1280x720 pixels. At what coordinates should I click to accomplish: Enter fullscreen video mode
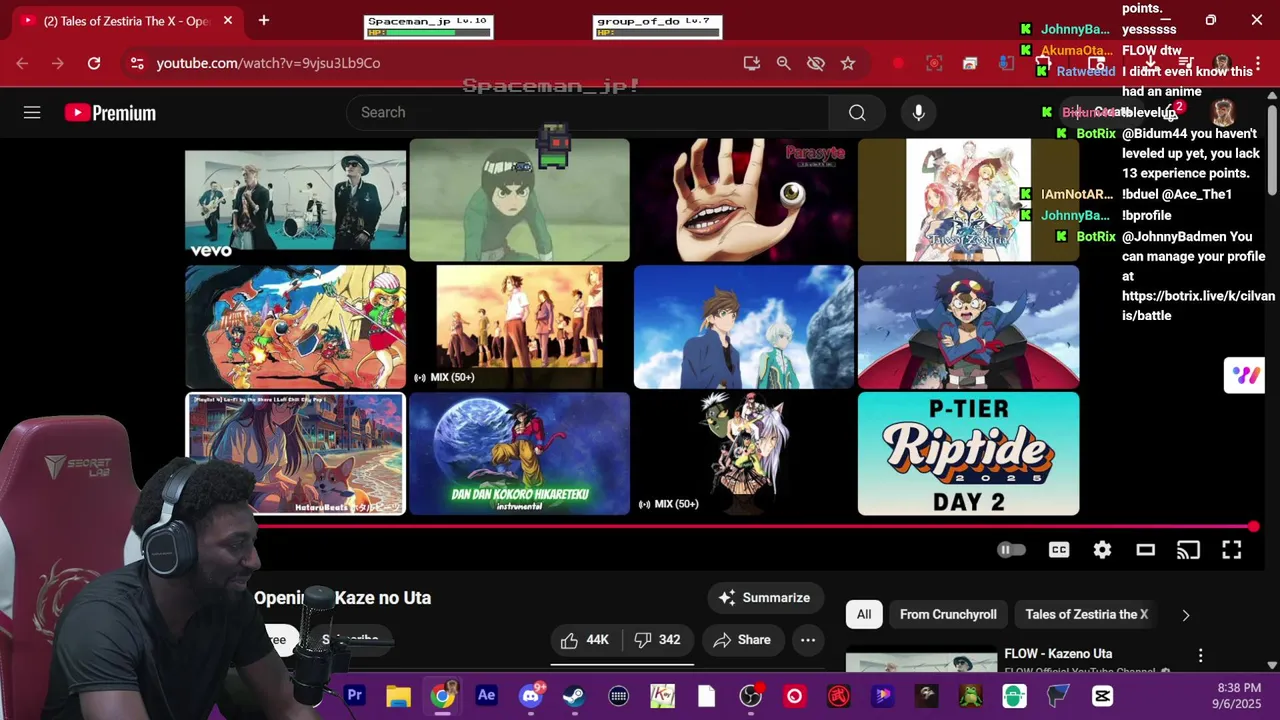click(x=1231, y=550)
